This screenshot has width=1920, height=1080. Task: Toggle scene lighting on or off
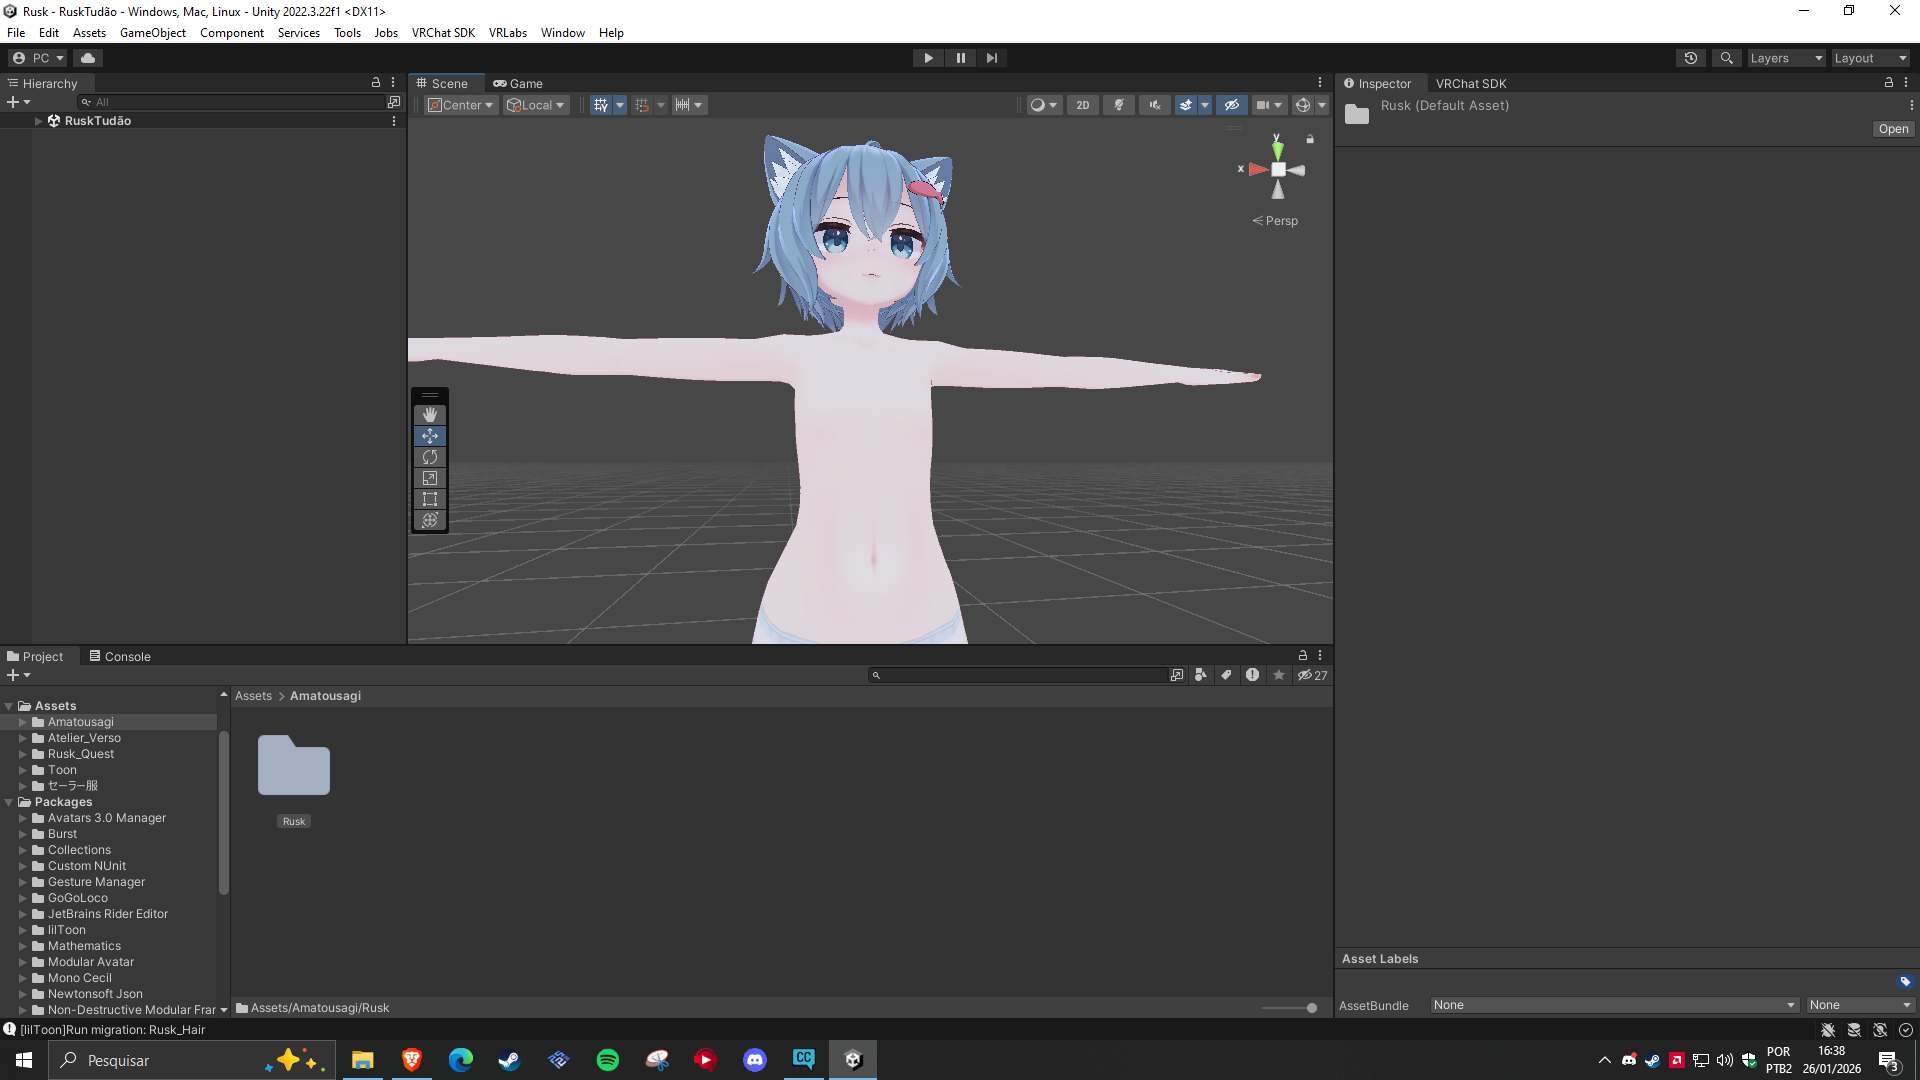[x=1119, y=105]
